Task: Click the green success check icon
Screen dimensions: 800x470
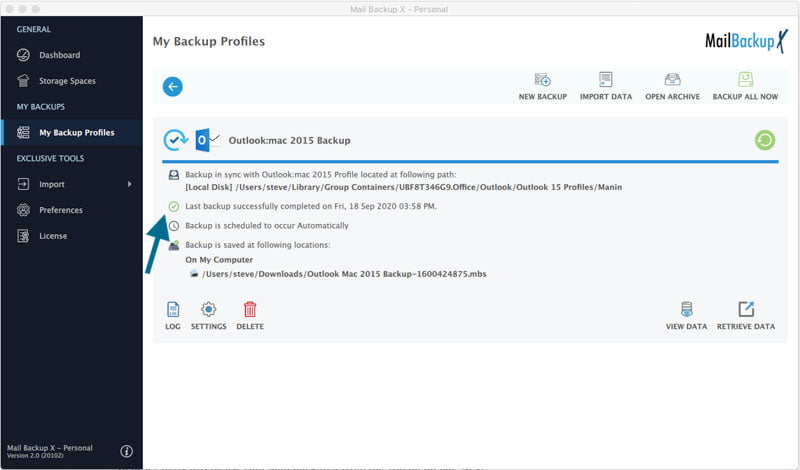Action: (x=174, y=206)
